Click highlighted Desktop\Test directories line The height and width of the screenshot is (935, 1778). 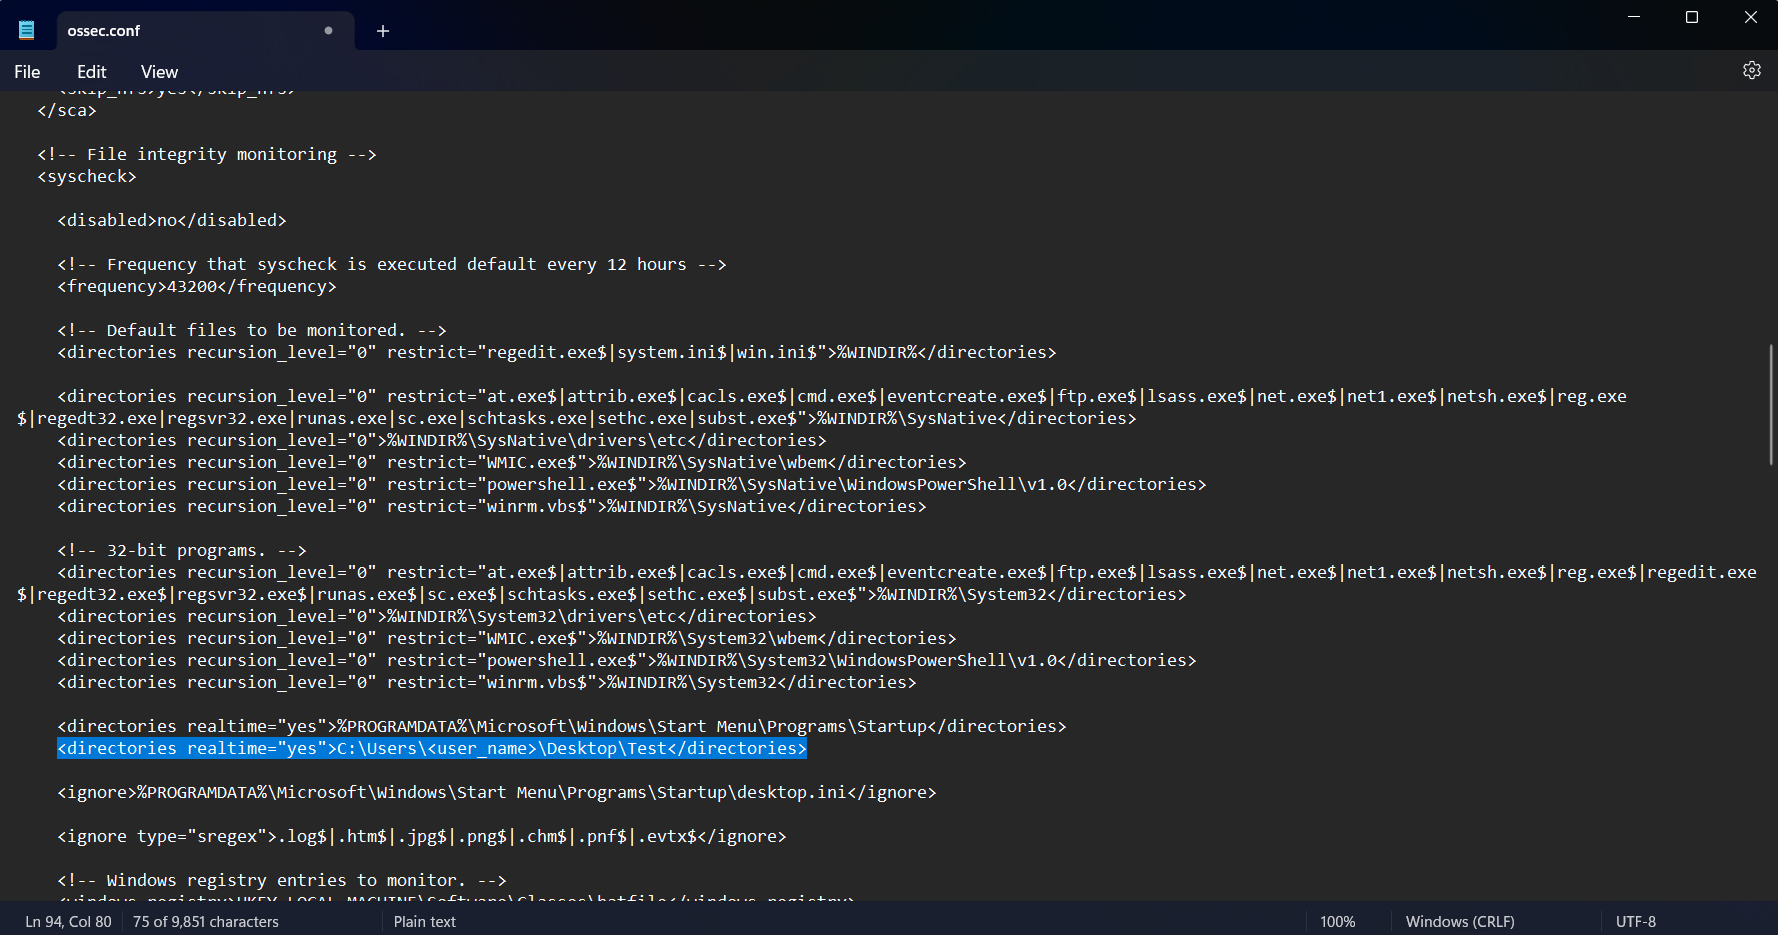tap(432, 748)
